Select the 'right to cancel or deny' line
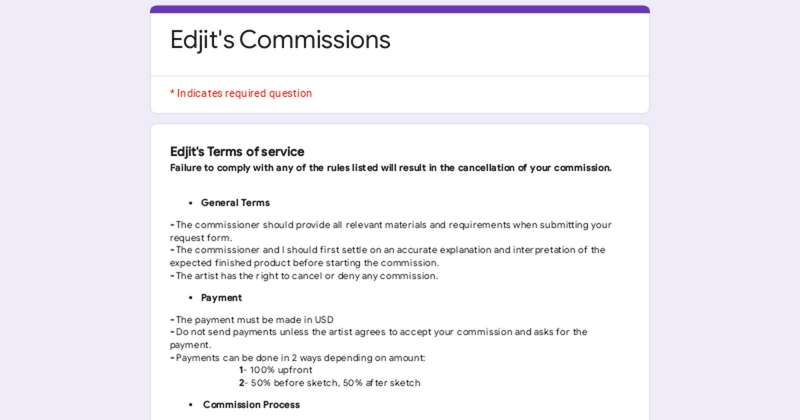Image resolution: width=800 pixels, height=420 pixels. pos(304,276)
